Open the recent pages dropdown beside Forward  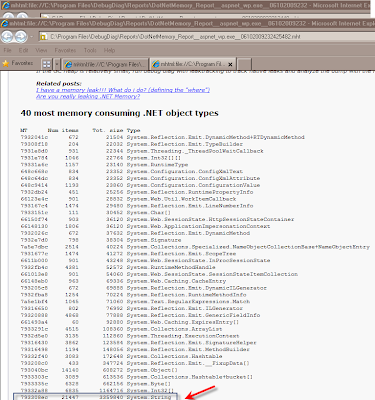tap(31, 37)
